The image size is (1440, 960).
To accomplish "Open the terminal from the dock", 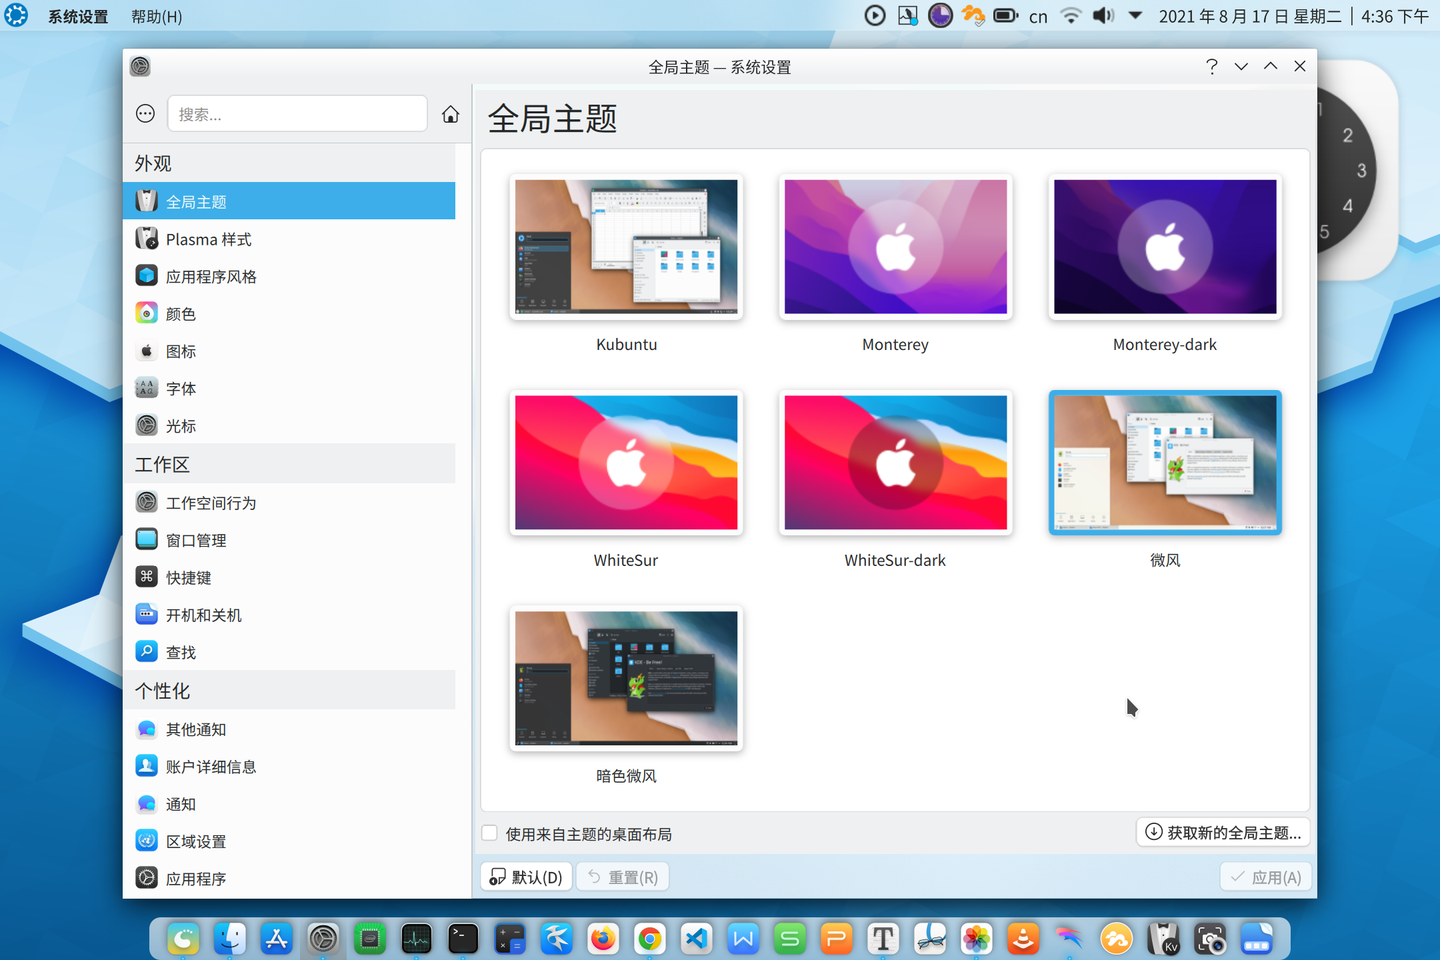I will tap(463, 938).
